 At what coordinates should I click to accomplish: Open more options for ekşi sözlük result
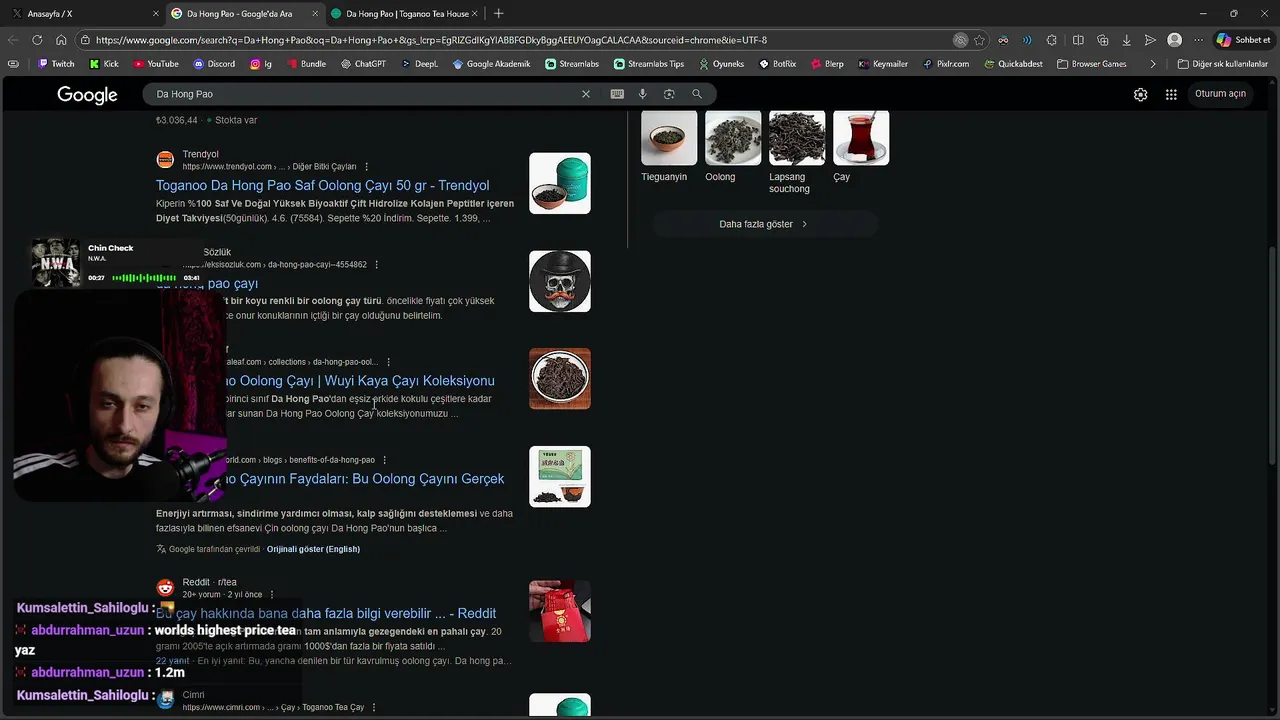[376, 265]
